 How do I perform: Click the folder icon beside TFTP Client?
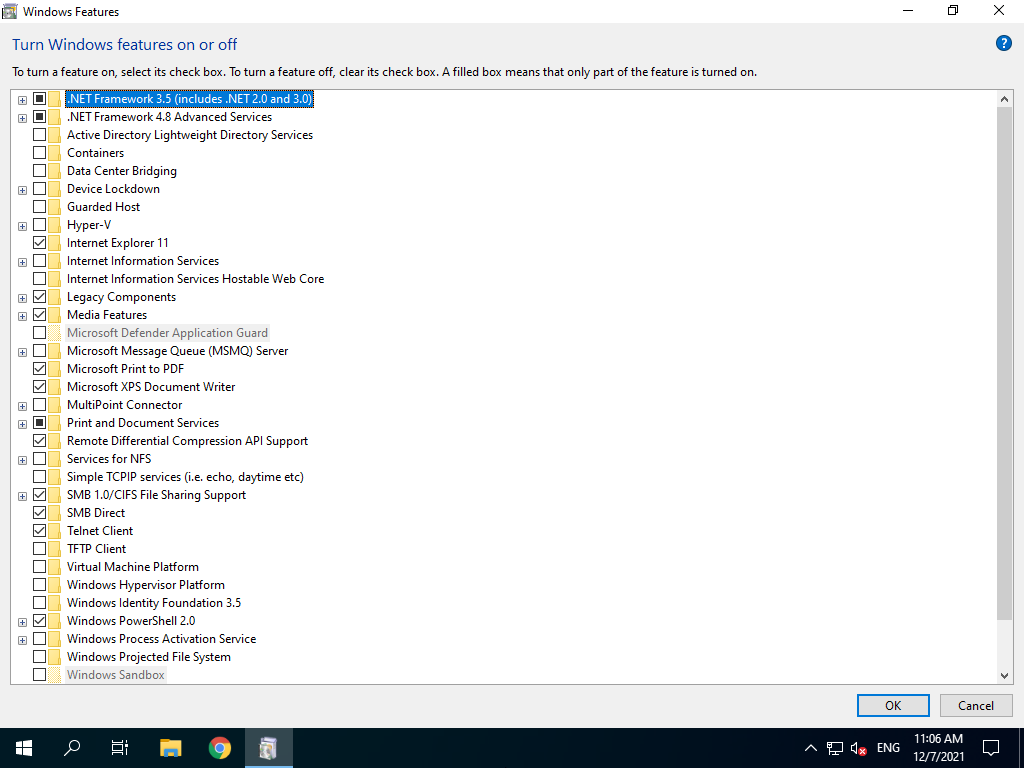pos(54,549)
